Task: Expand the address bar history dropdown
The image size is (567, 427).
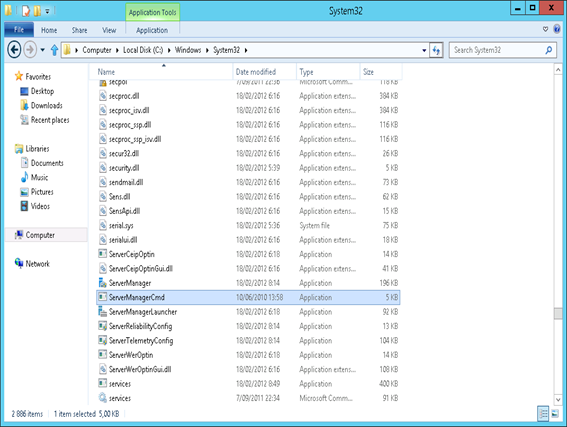Action: 424,50
